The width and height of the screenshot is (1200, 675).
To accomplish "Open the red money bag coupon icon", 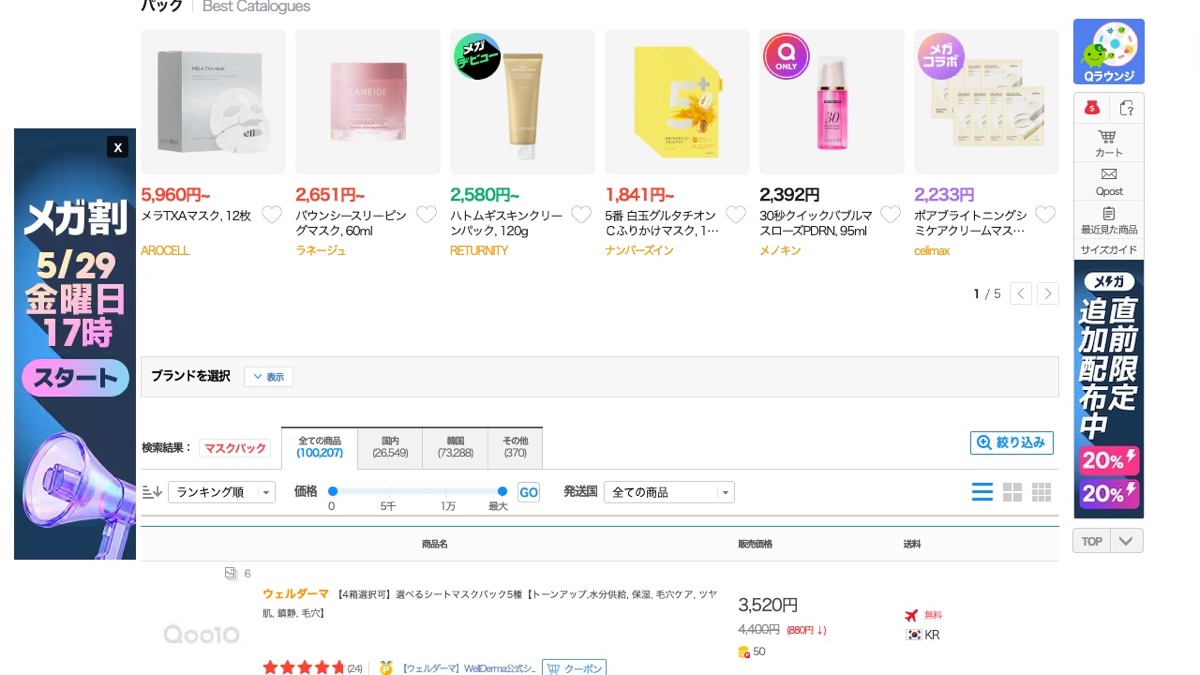I will (x=1092, y=108).
